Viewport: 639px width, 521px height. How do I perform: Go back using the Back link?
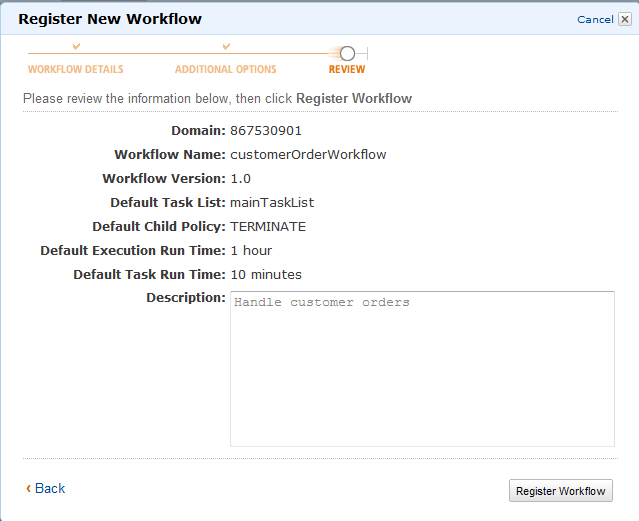pyautogui.click(x=50, y=488)
